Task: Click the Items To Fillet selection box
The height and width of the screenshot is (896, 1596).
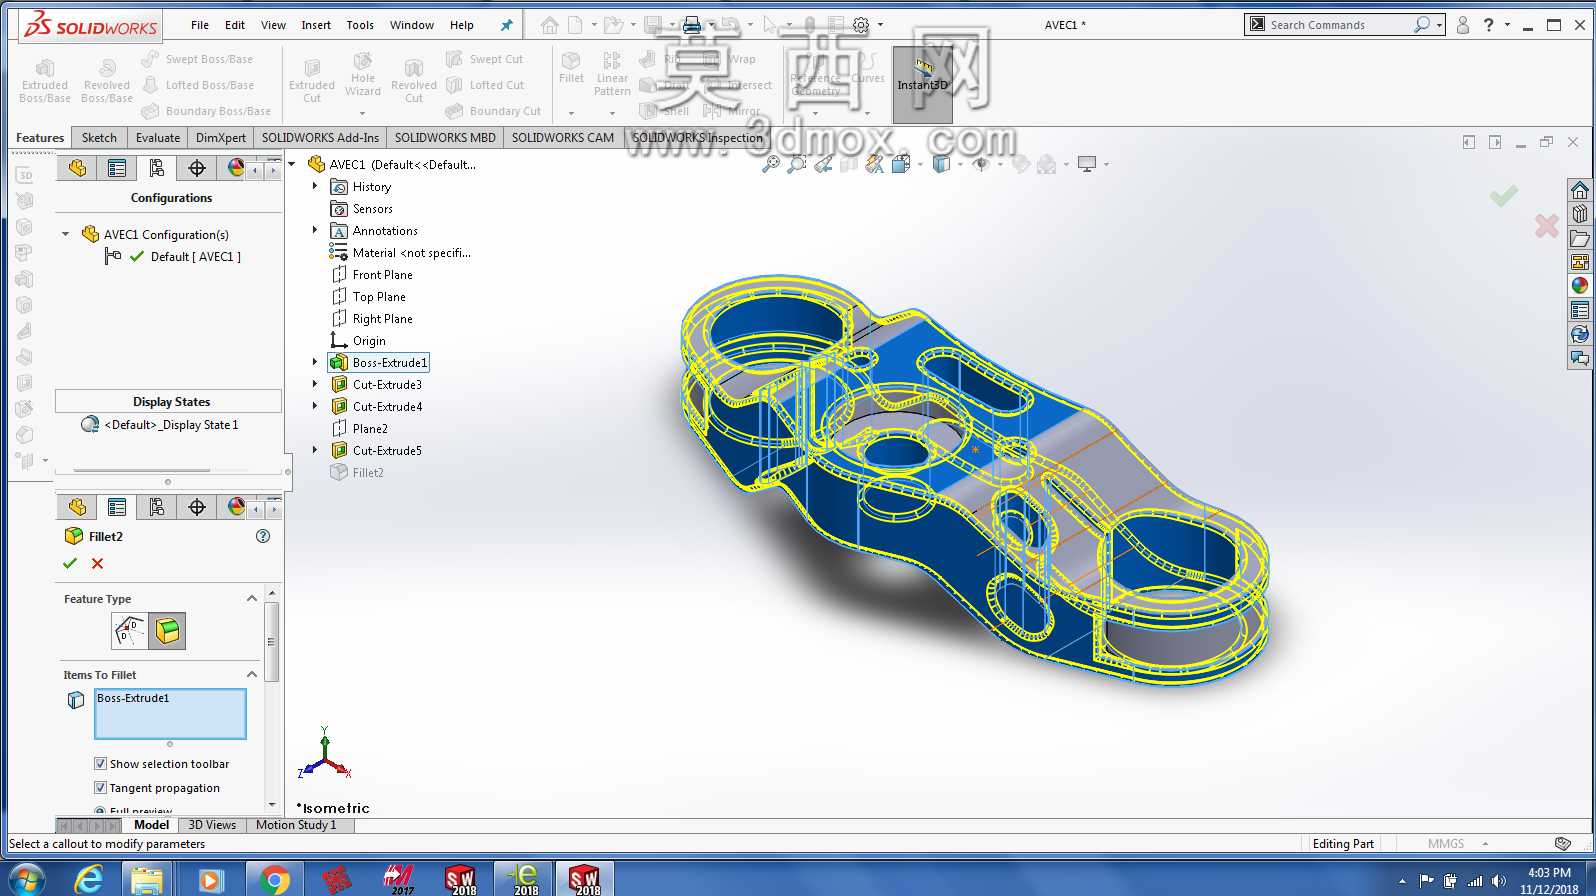Action: (170, 714)
